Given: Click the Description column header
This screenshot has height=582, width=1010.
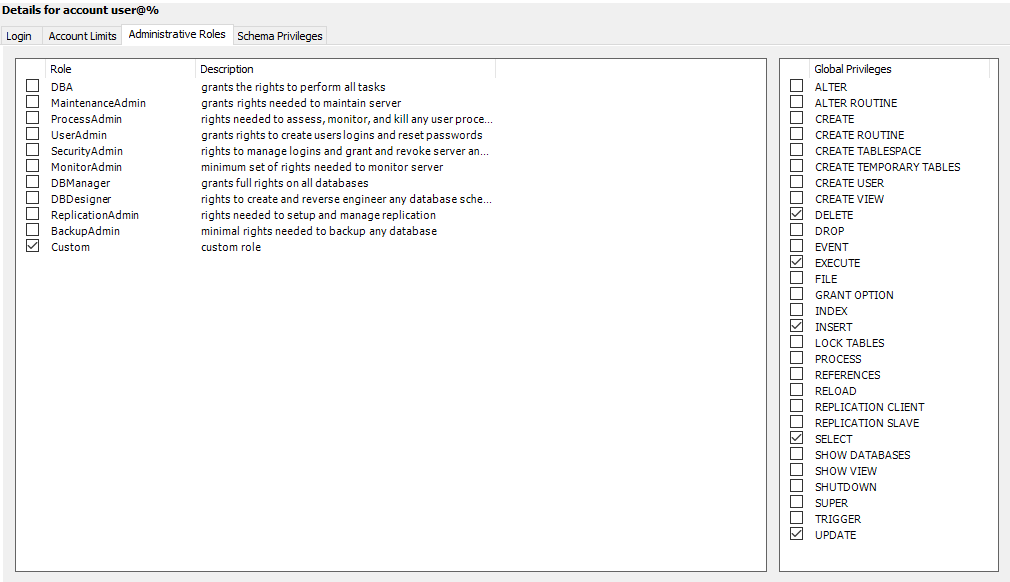Looking at the screenshot, I should (x=345, y=69).
